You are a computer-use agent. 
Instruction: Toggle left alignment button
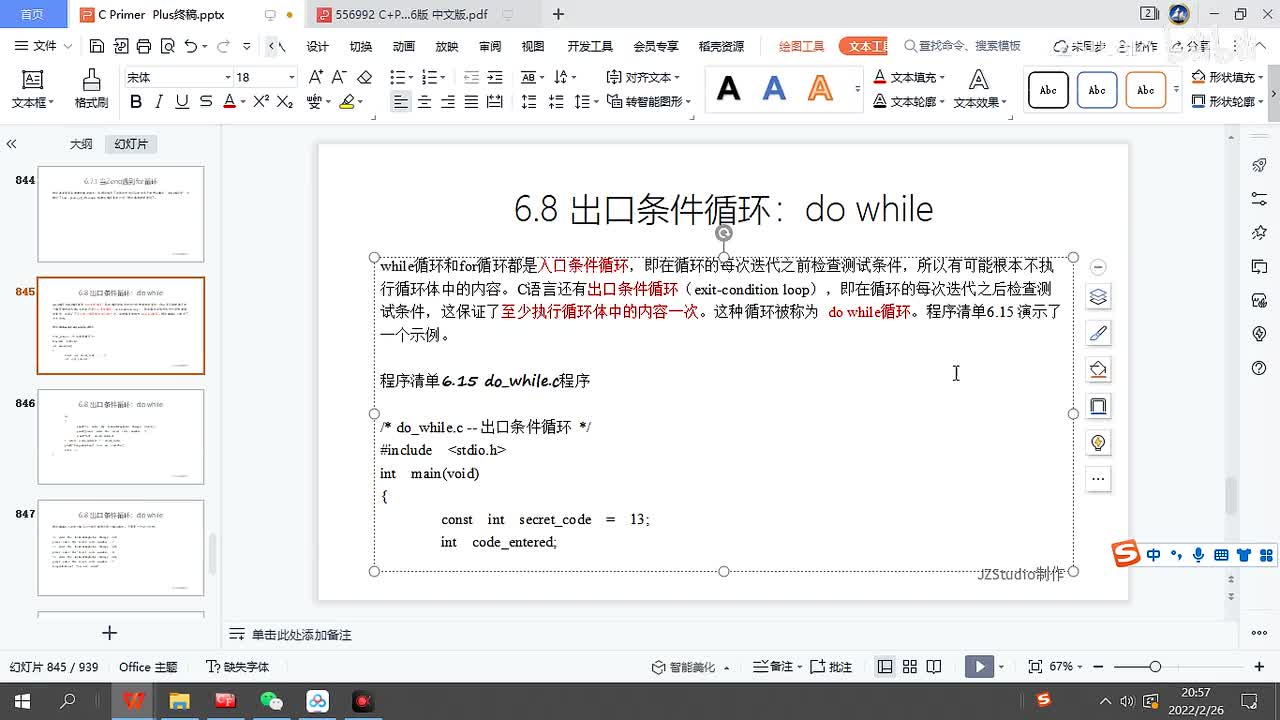[x=400, y=101]
